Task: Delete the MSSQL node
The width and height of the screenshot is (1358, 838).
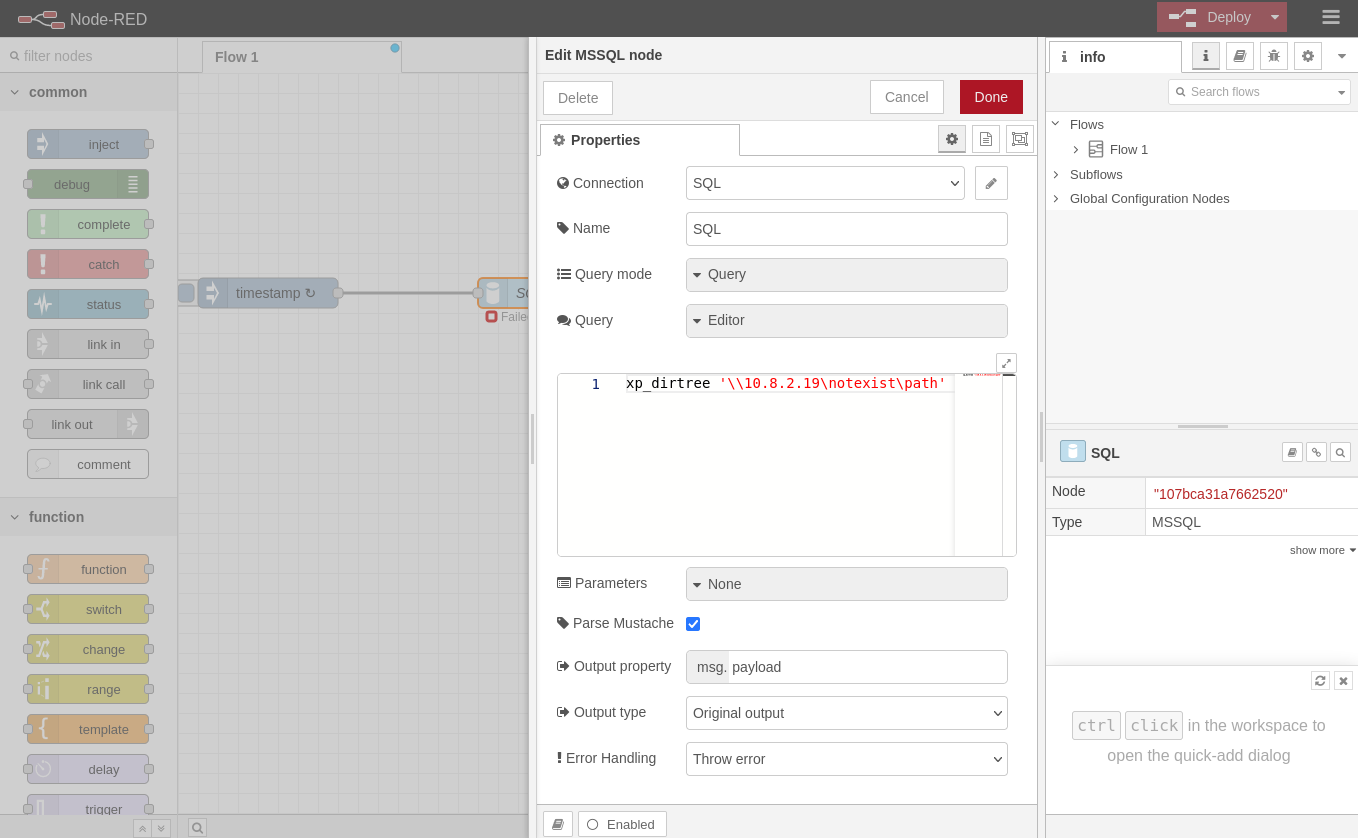Action: [x=578, y=98]
